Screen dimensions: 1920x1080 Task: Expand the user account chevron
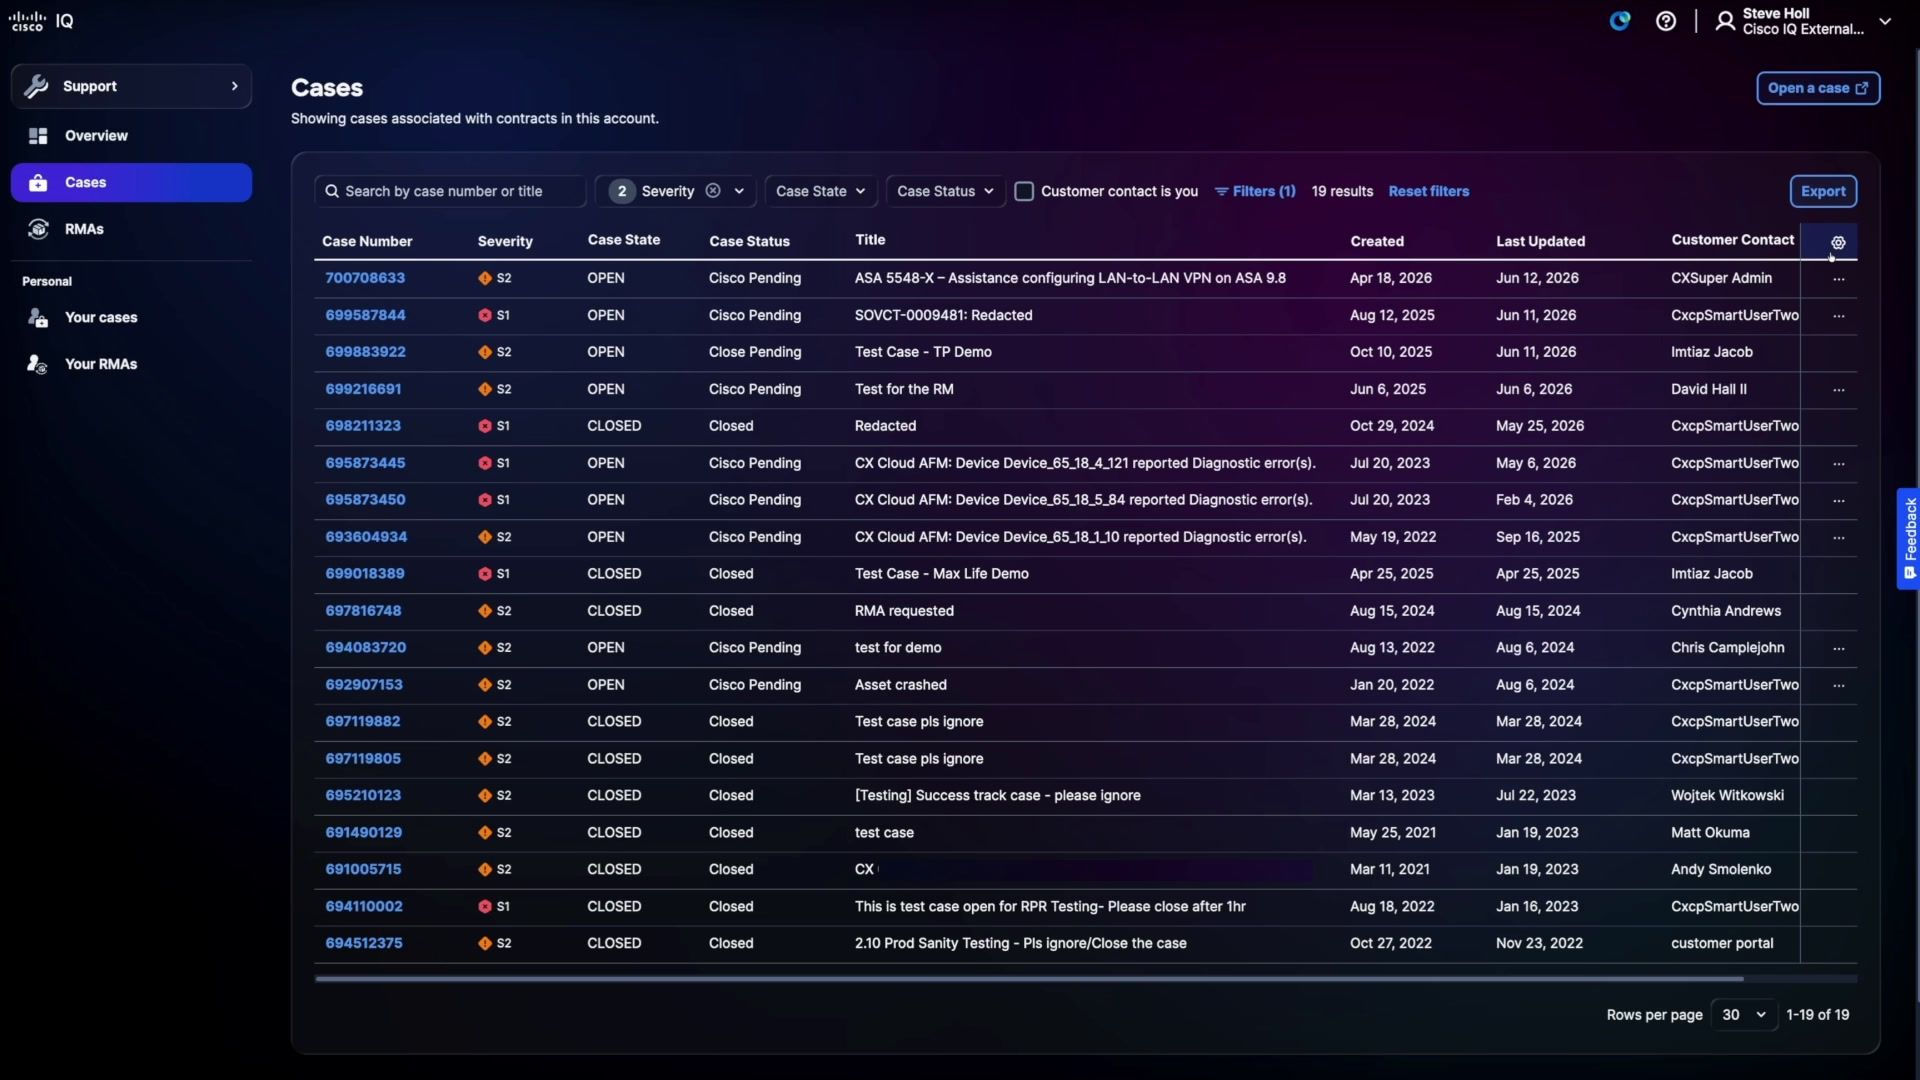click(x=1885, y=21)
